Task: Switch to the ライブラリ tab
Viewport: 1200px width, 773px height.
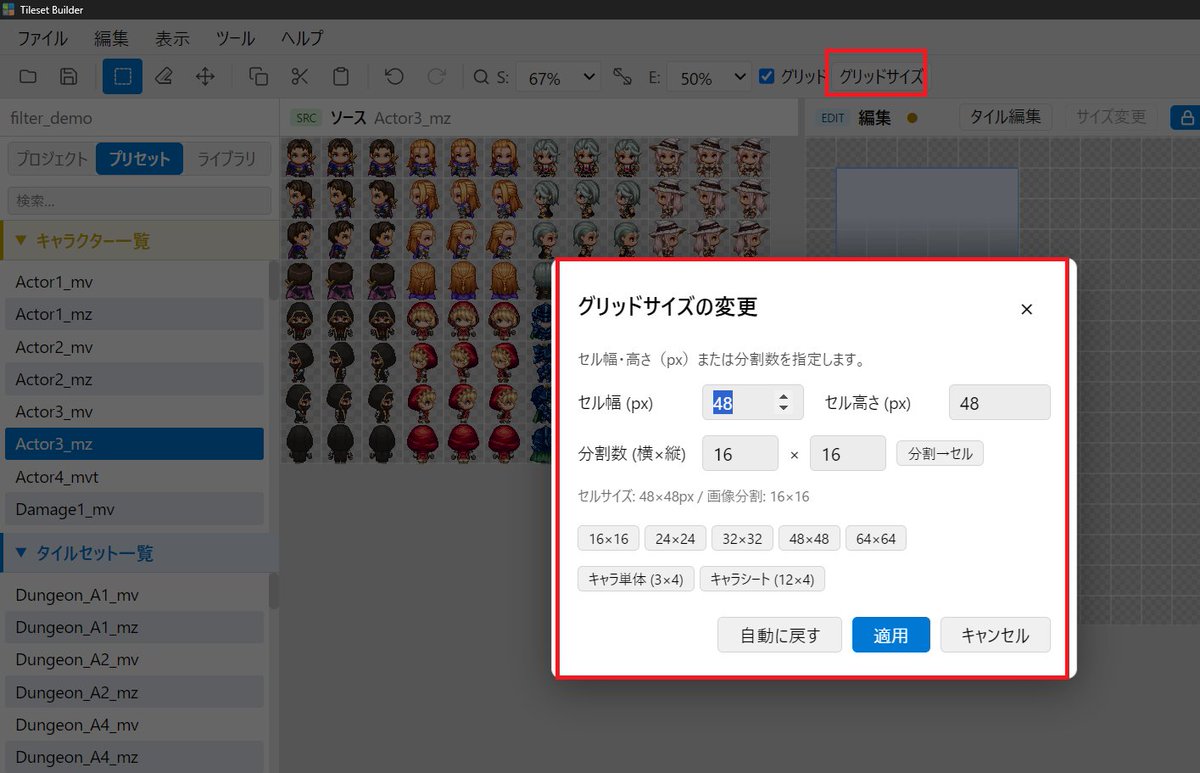Action: tap(226, 159)
